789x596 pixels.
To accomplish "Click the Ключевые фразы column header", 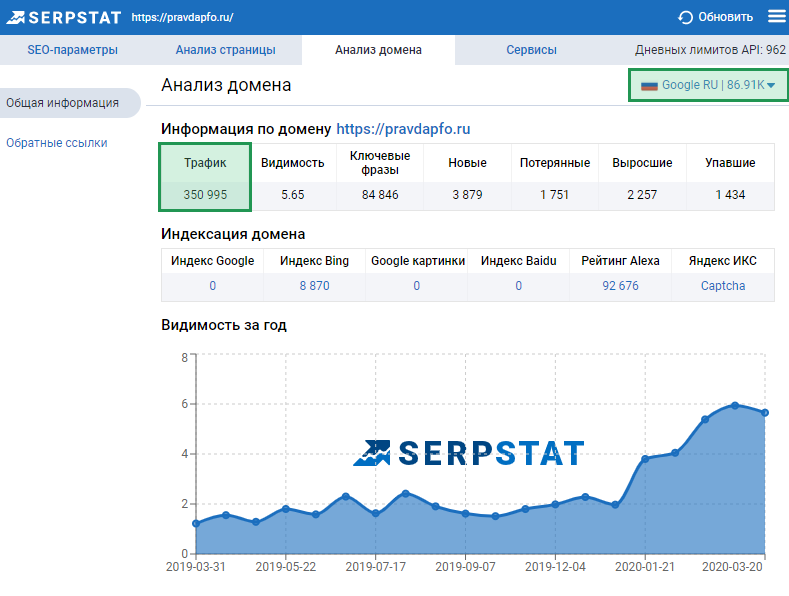I will (x=380, y=163).
